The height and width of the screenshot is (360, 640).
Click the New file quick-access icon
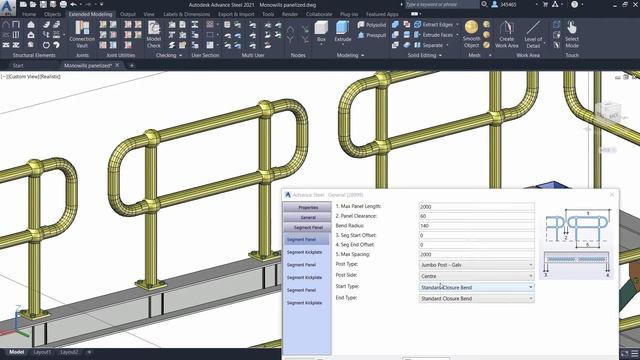pos(23,4)
